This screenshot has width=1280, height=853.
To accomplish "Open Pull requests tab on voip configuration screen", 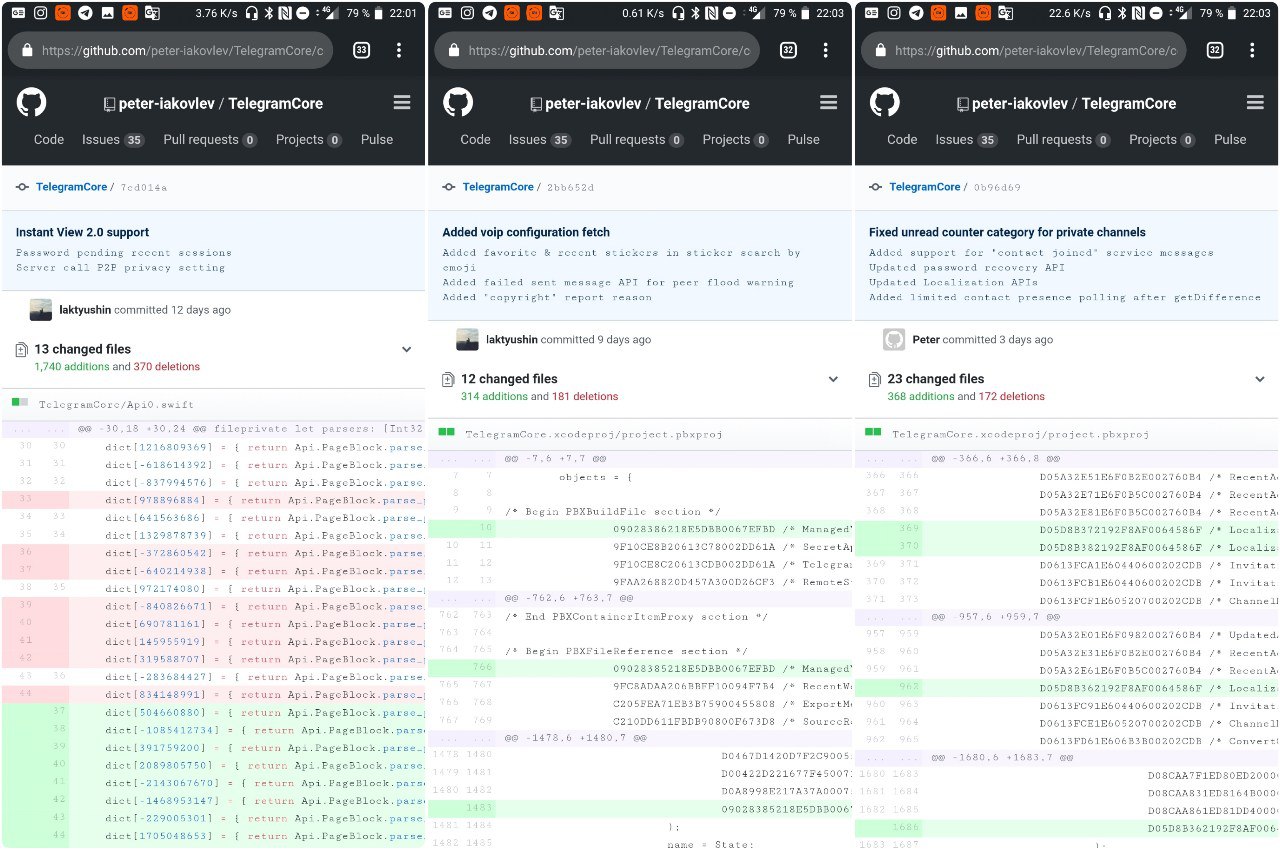I will [637, 140].
